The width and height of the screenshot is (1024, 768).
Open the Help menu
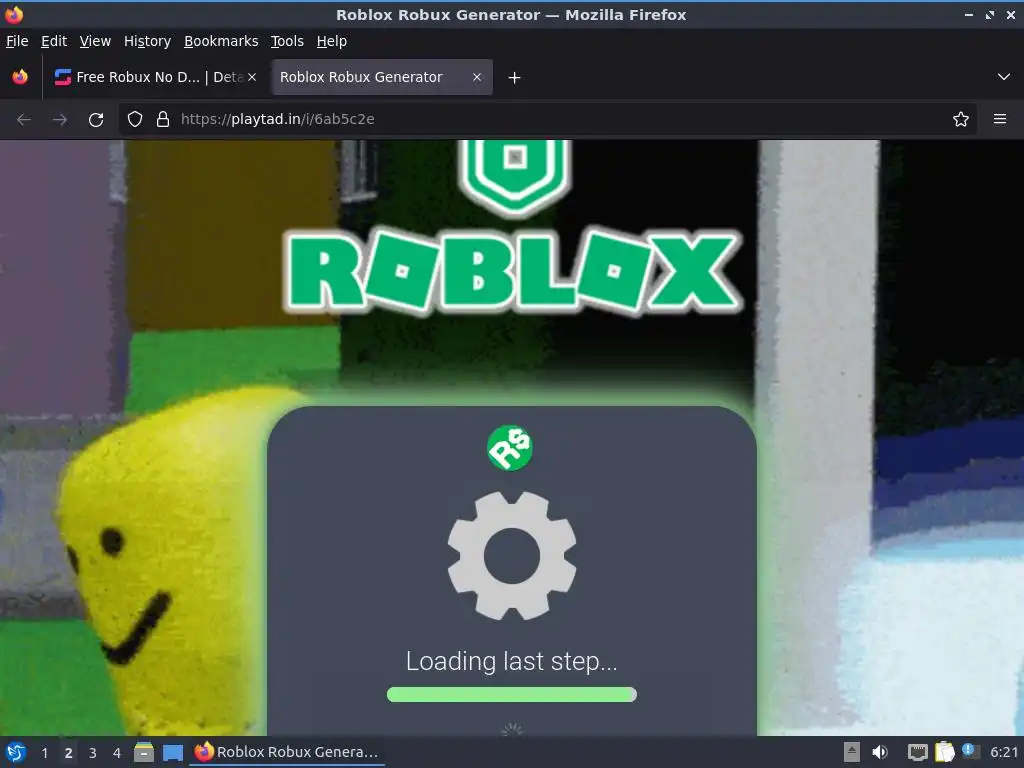pyautogui.click(x=332, y=41)
